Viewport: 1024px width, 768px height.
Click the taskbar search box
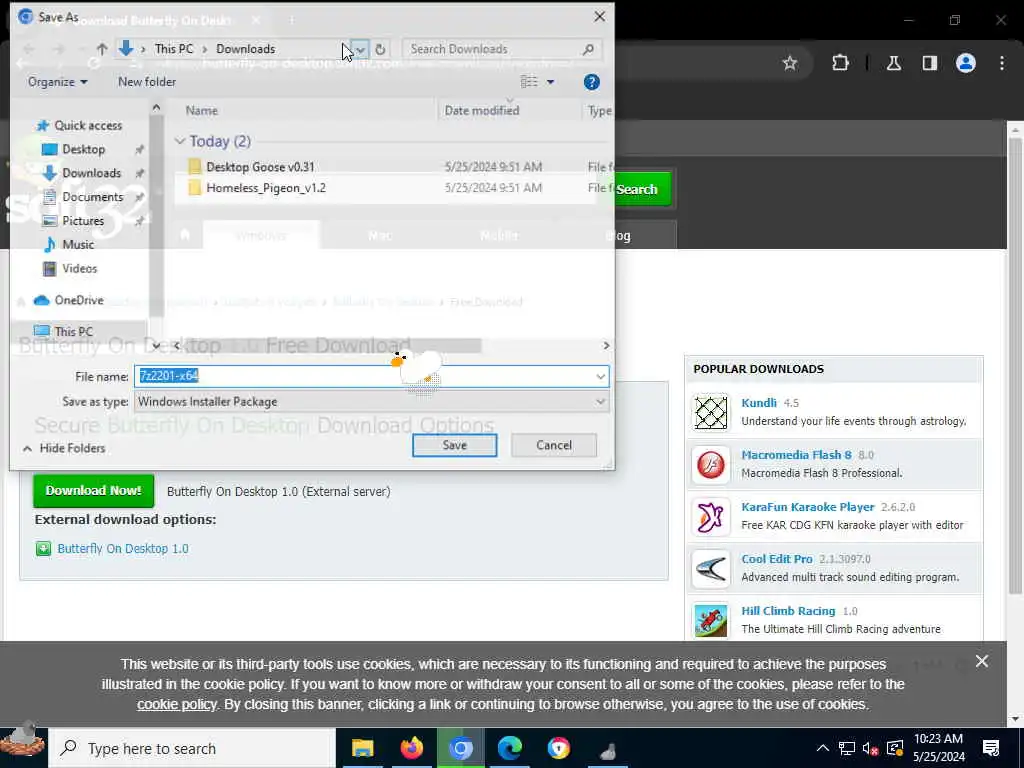pos(192,748)
